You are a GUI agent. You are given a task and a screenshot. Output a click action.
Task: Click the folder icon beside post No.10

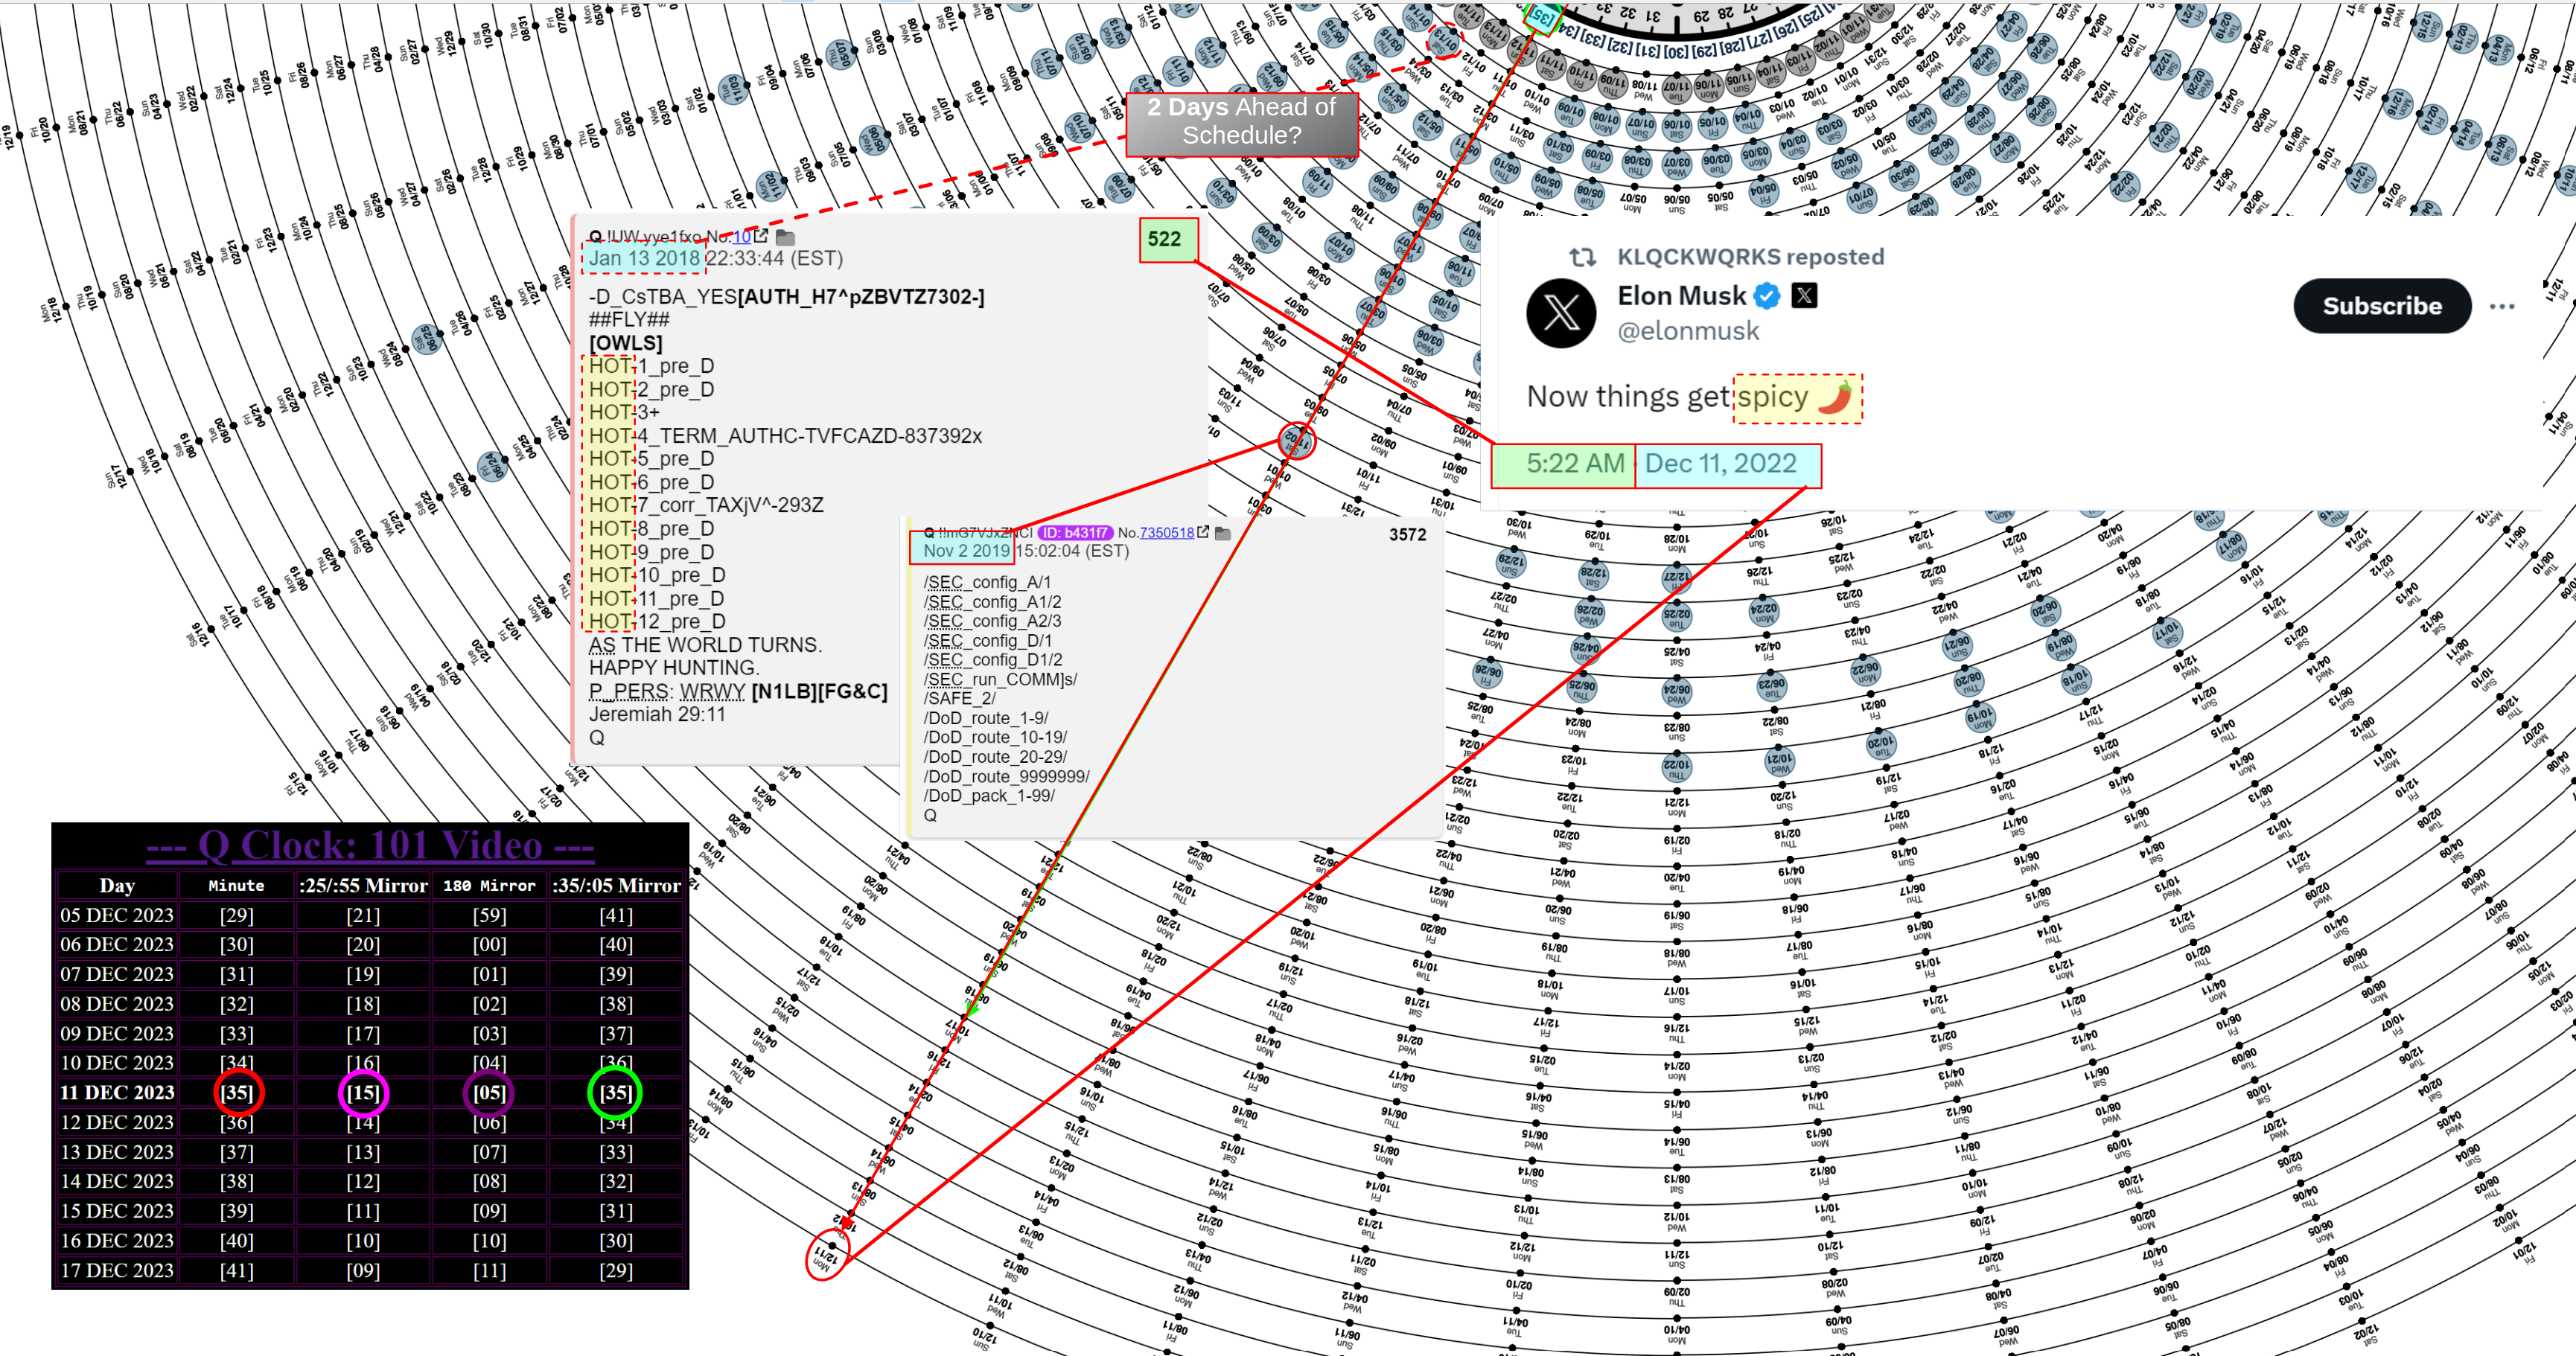click(785, 237)
